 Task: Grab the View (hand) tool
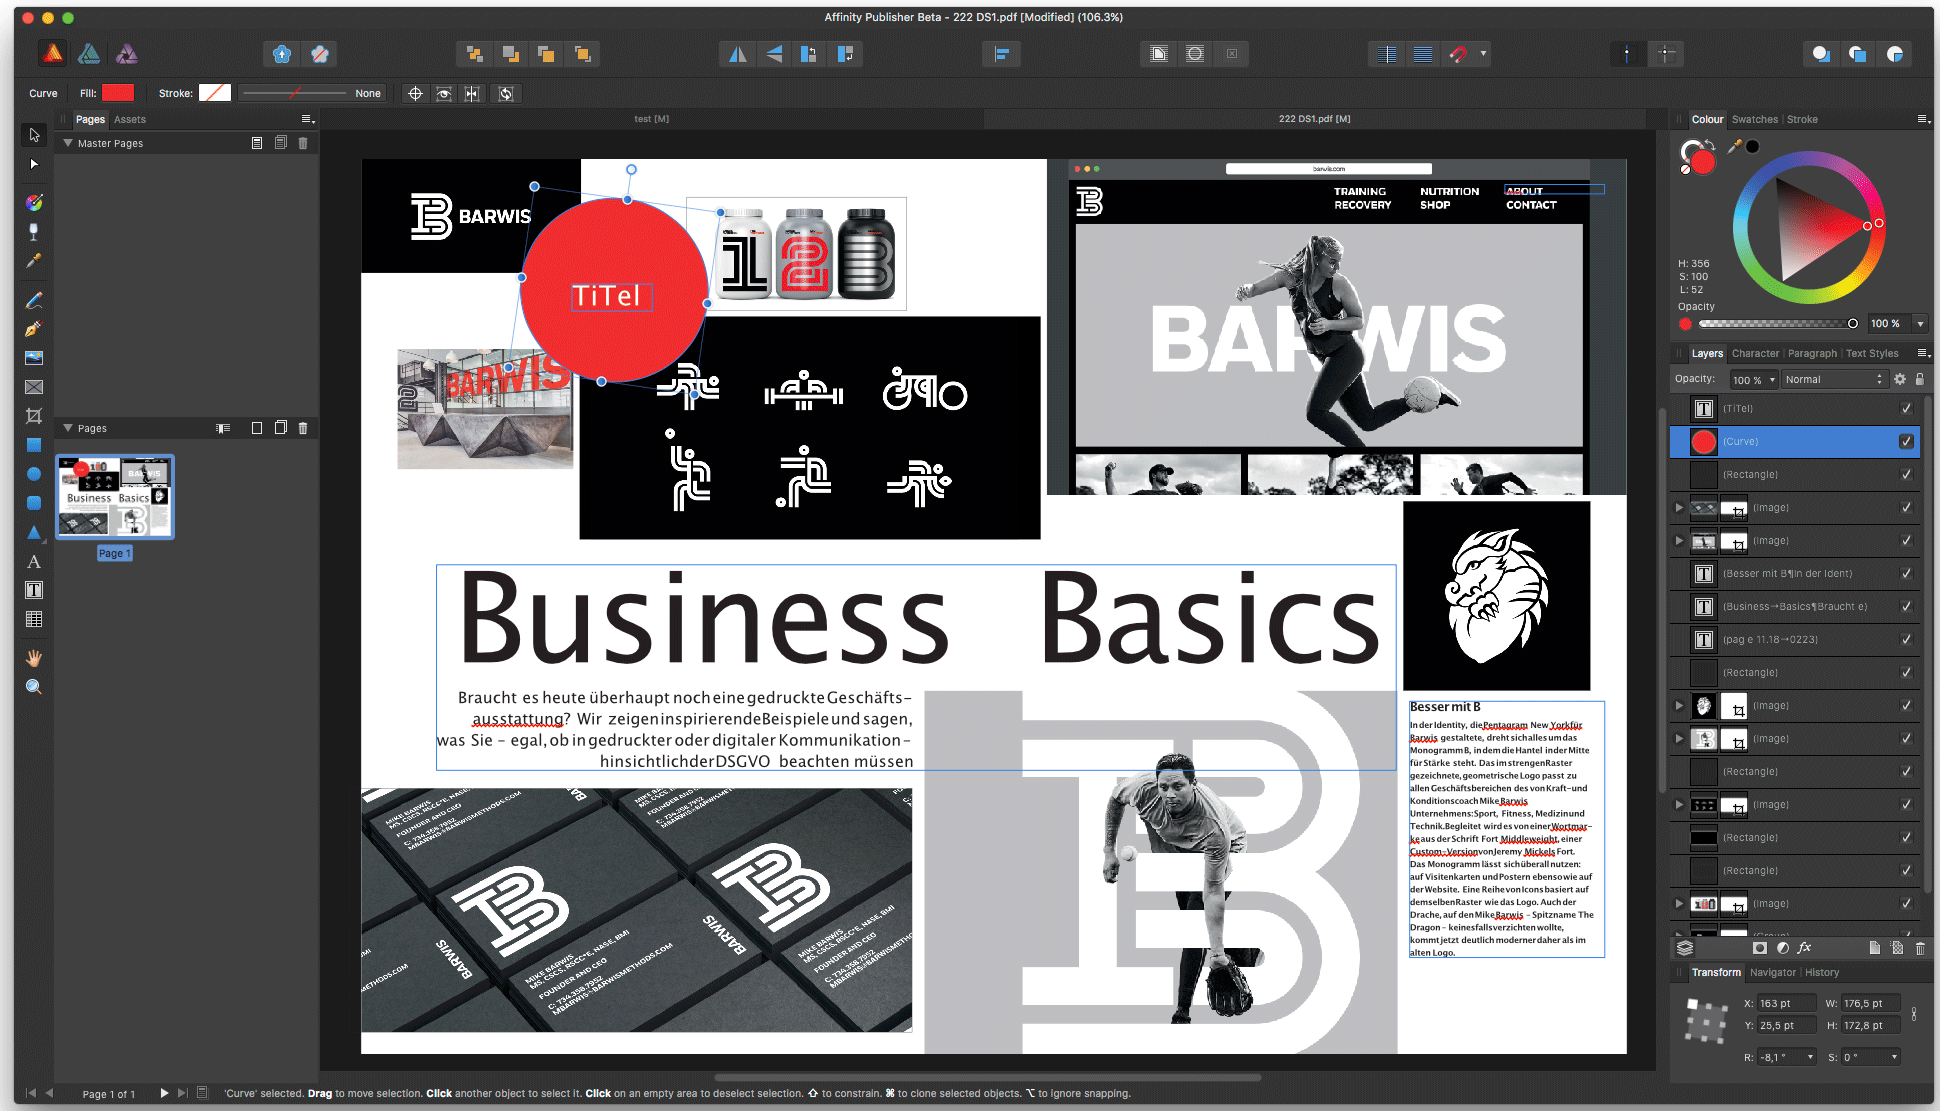click(33, 658)
